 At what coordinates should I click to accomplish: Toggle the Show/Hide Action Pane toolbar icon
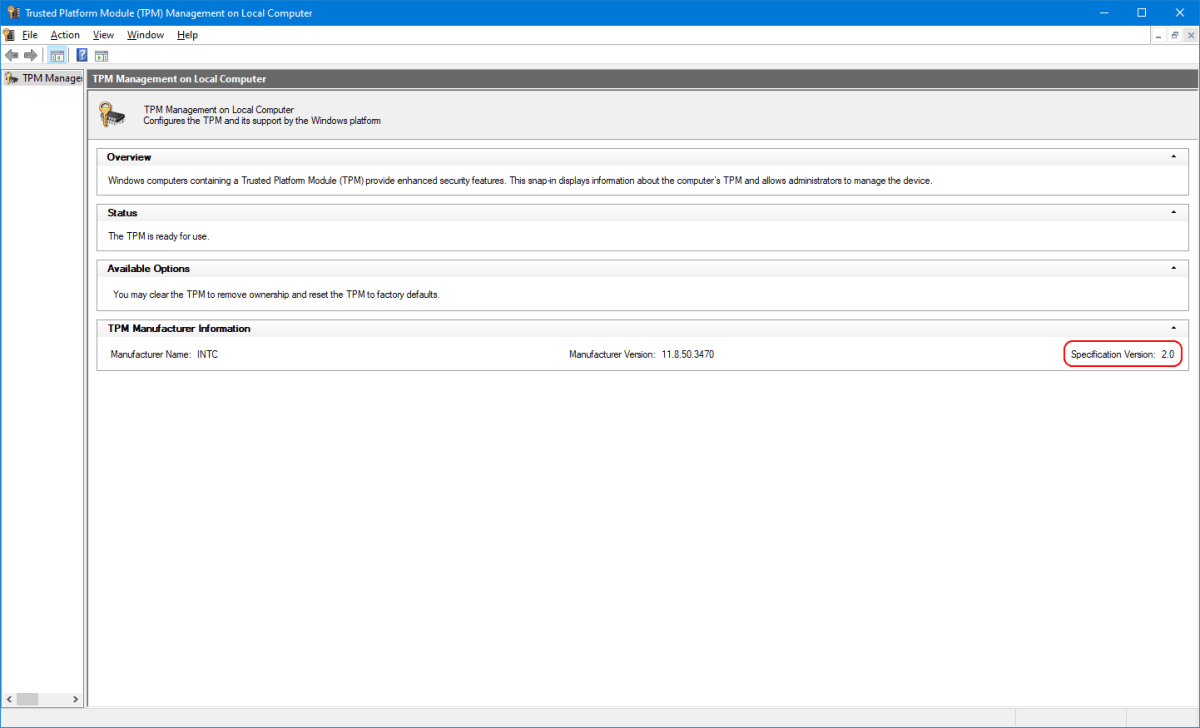pos(101,55)
